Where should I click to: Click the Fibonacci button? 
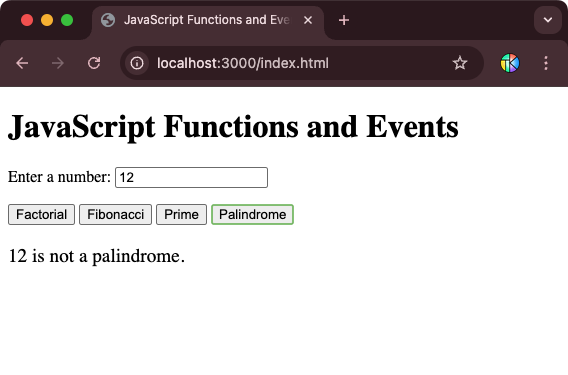click(x=116, y=214)
